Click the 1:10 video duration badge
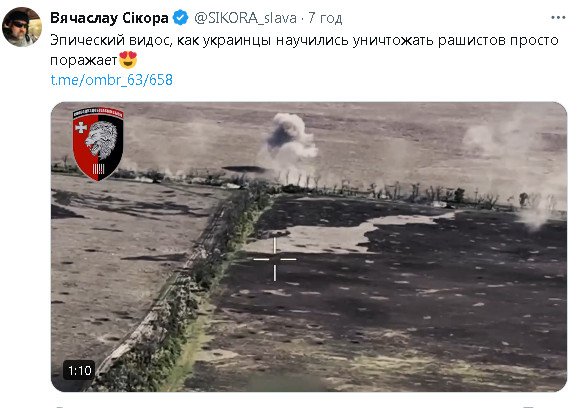577x408 pixels. (x=79, y=370)
